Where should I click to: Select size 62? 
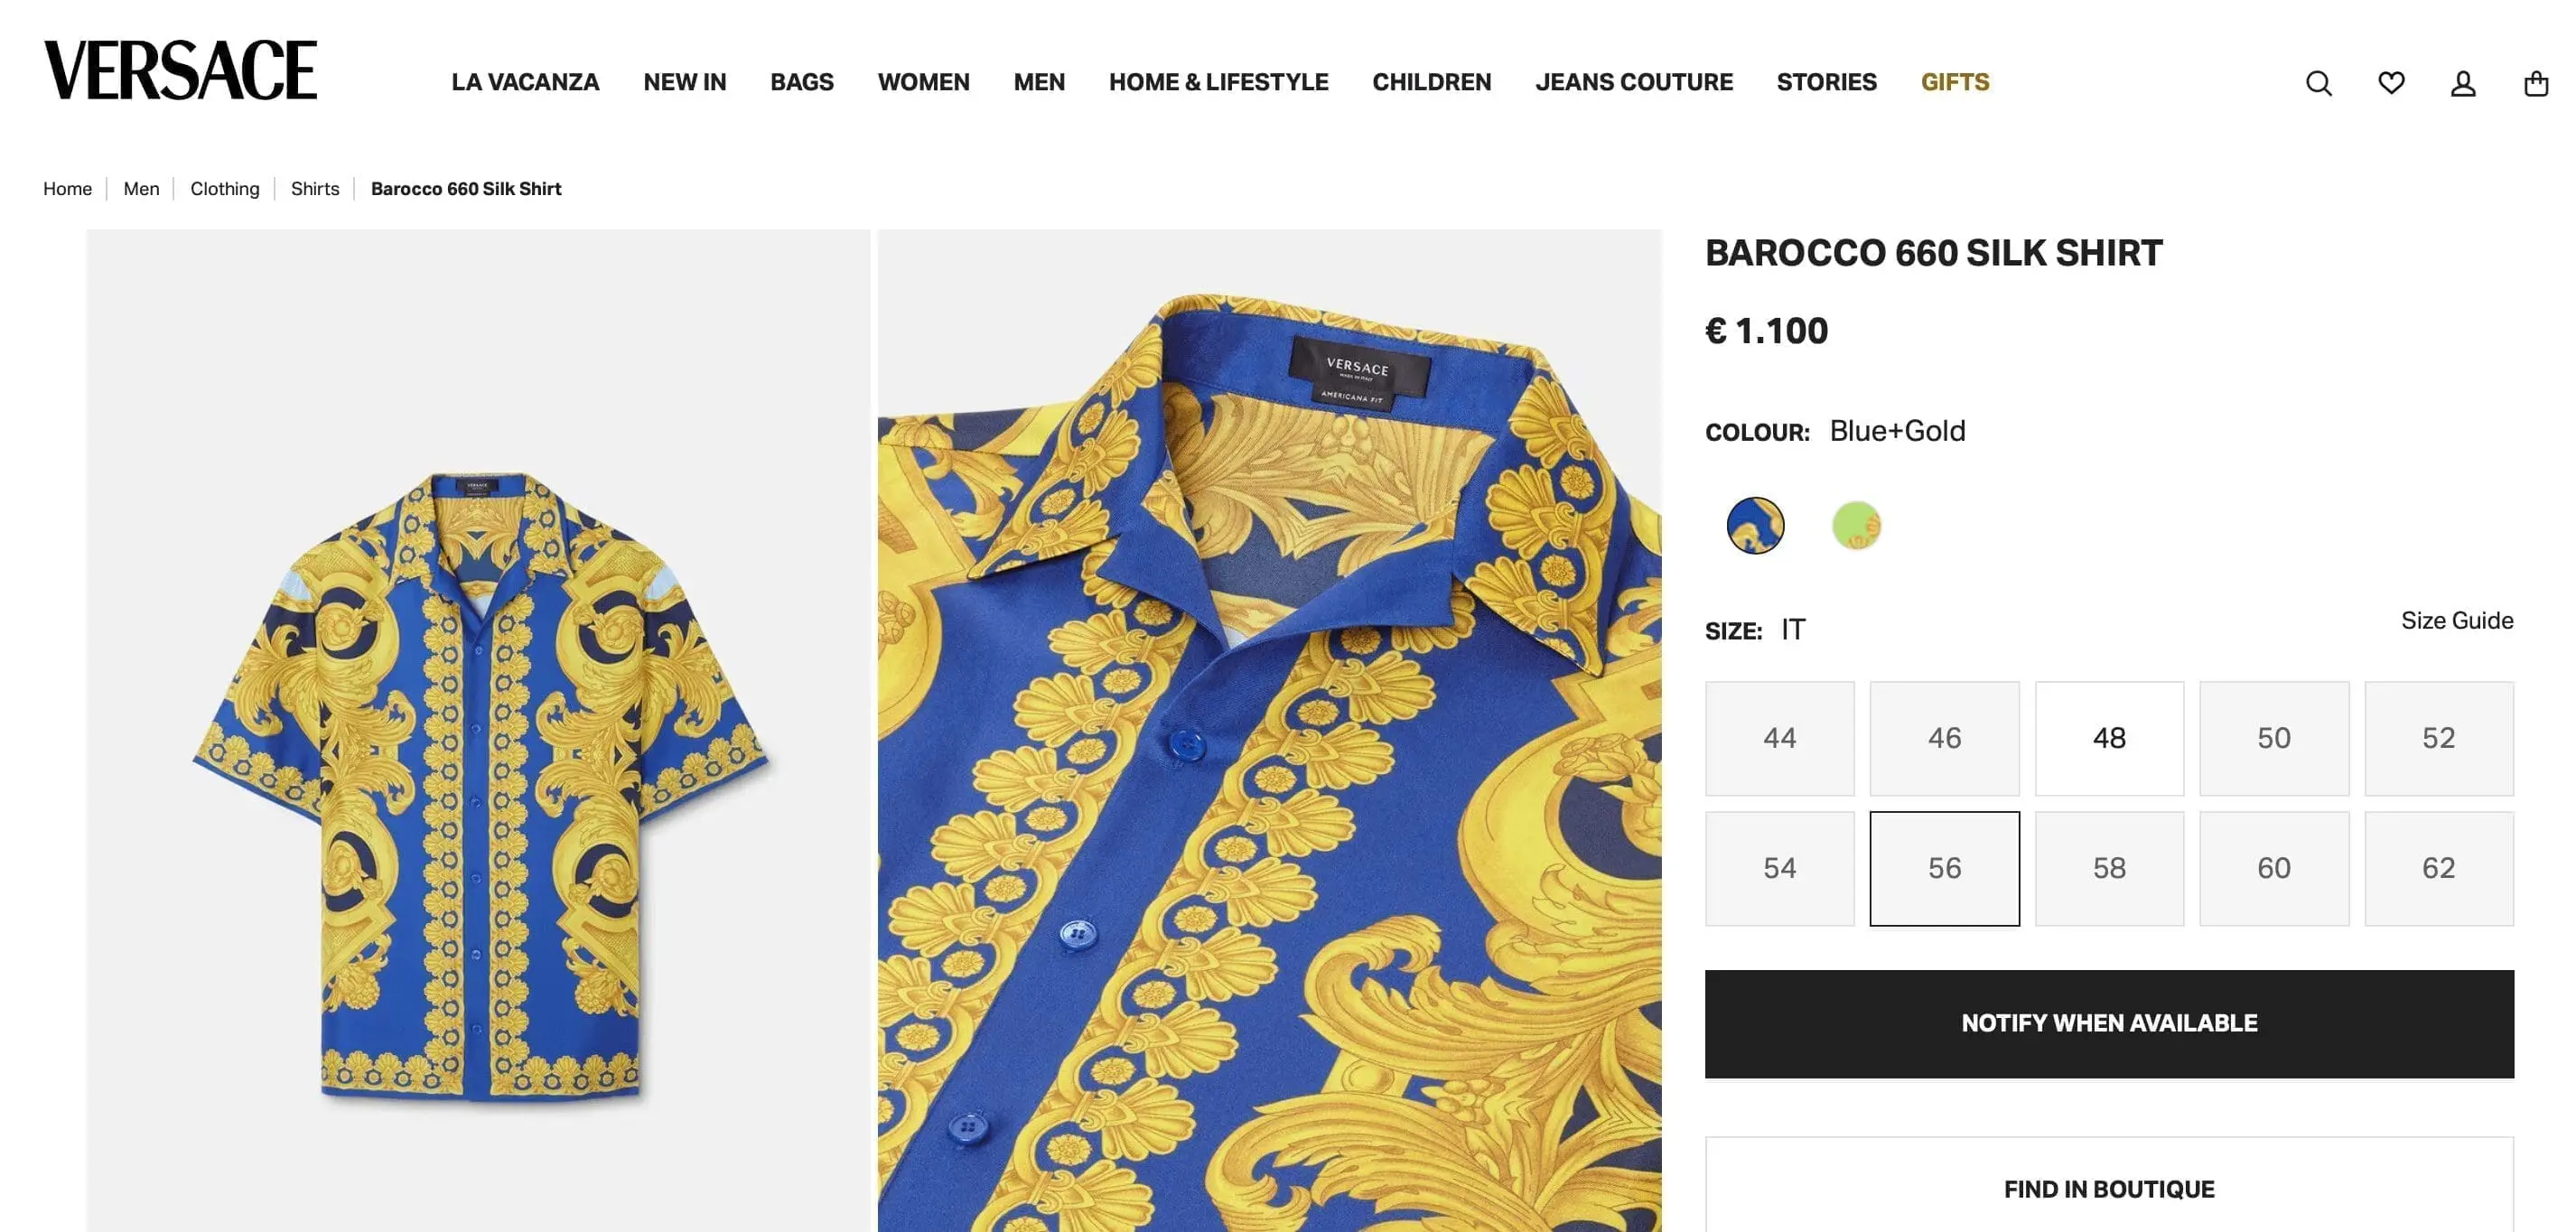tap(2439, 868)
